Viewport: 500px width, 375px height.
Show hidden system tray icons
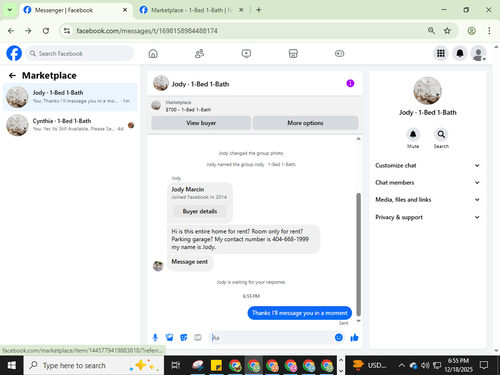point(402,366)
